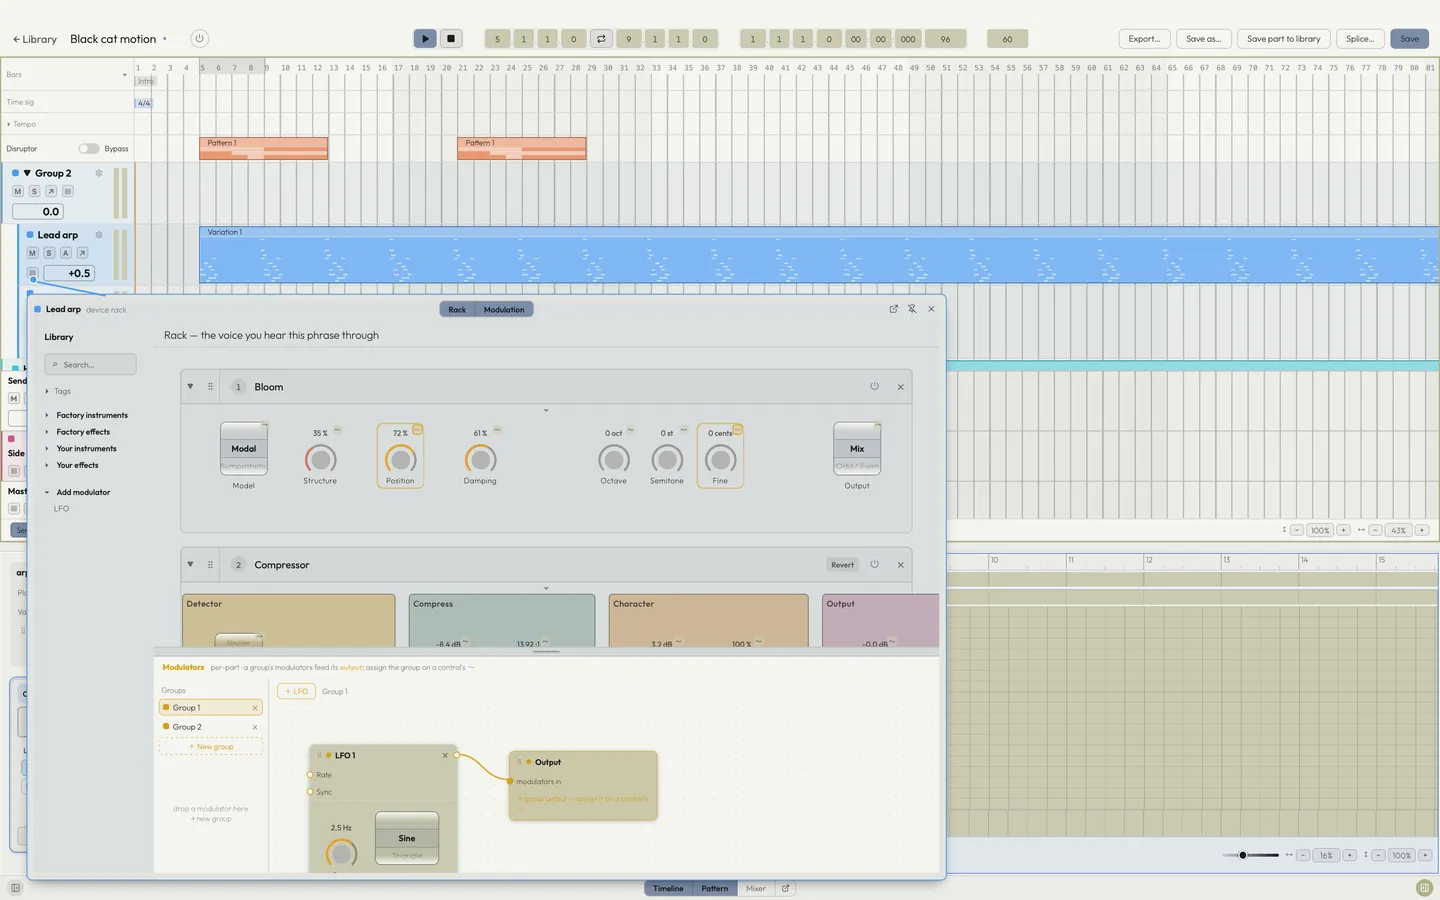The width and height of the screenshot is (1440, 900).
Task: Select modulator Group 2
Action: 210,727
